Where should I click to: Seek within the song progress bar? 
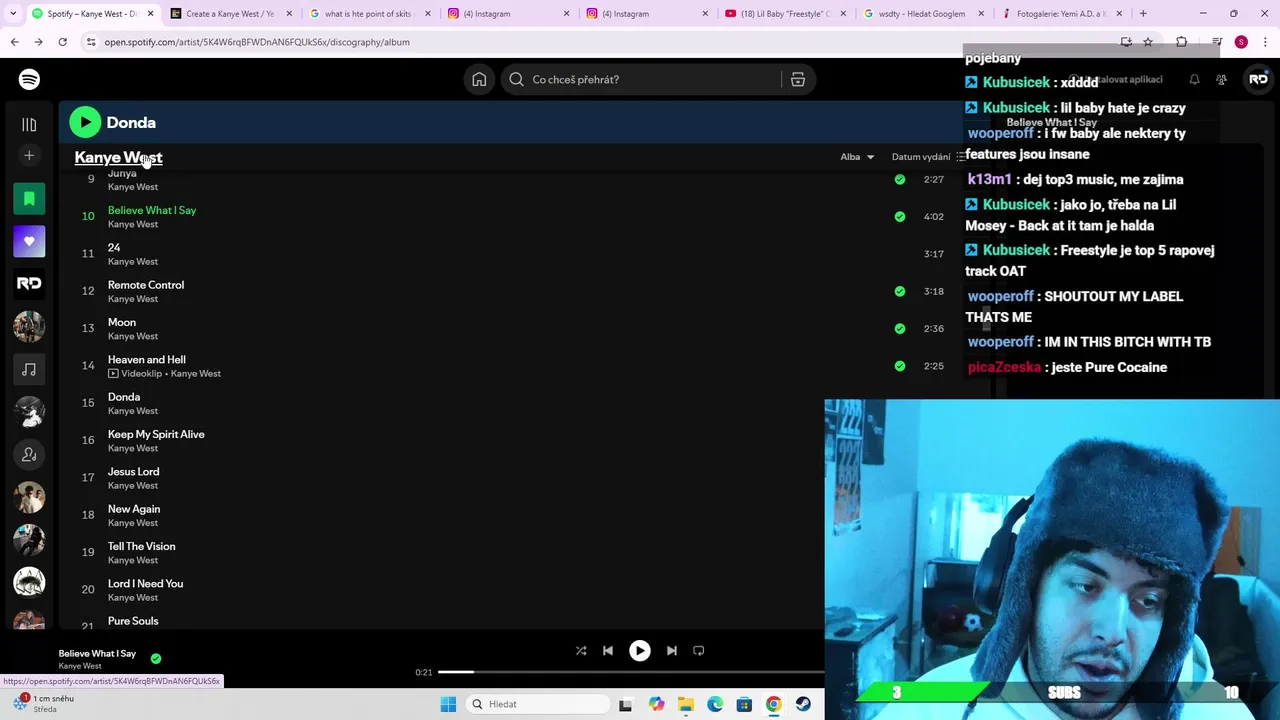click(630, 672)
